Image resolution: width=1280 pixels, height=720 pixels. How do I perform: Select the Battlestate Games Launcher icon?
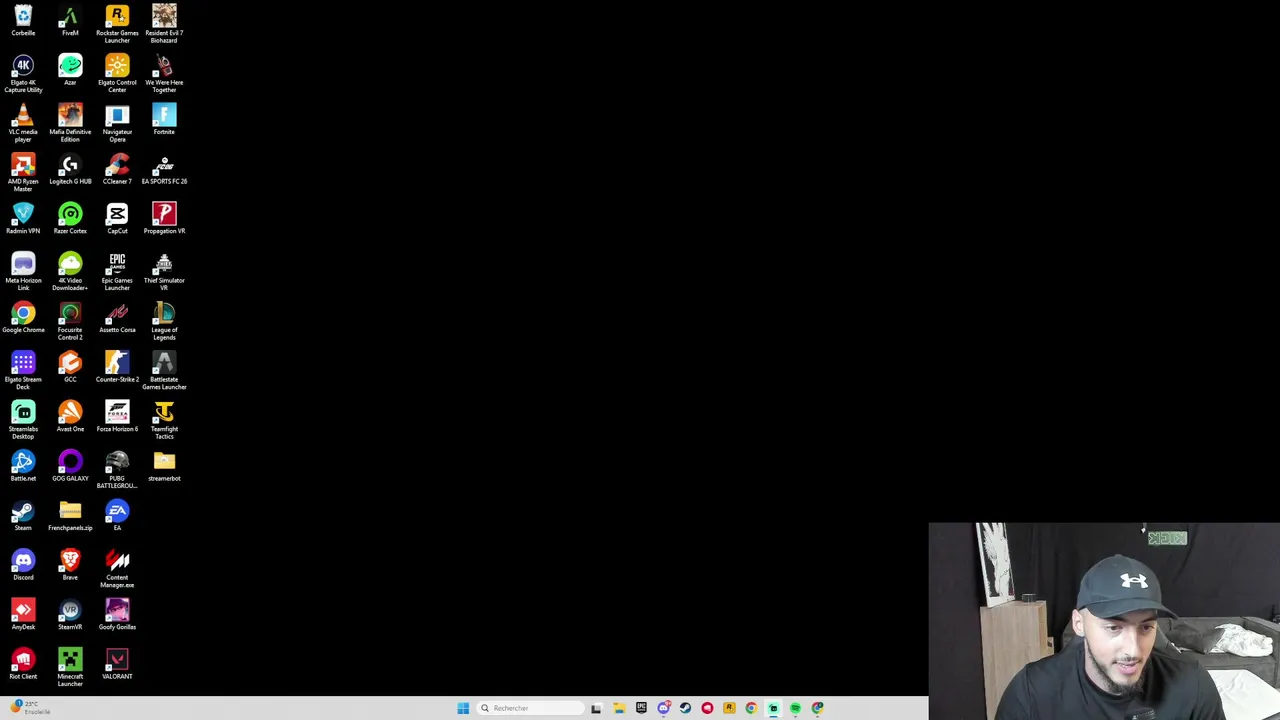[x=164, y=371]
